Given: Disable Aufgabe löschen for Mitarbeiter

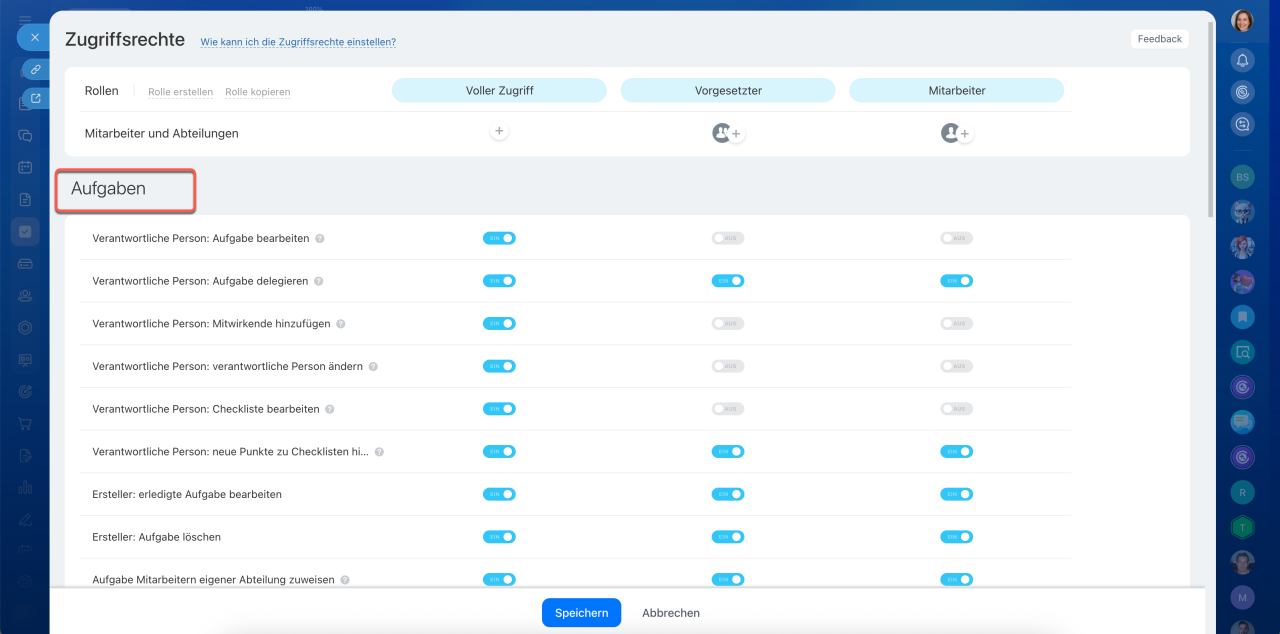Looking at the screenshot, I should [x=957, y=537].
